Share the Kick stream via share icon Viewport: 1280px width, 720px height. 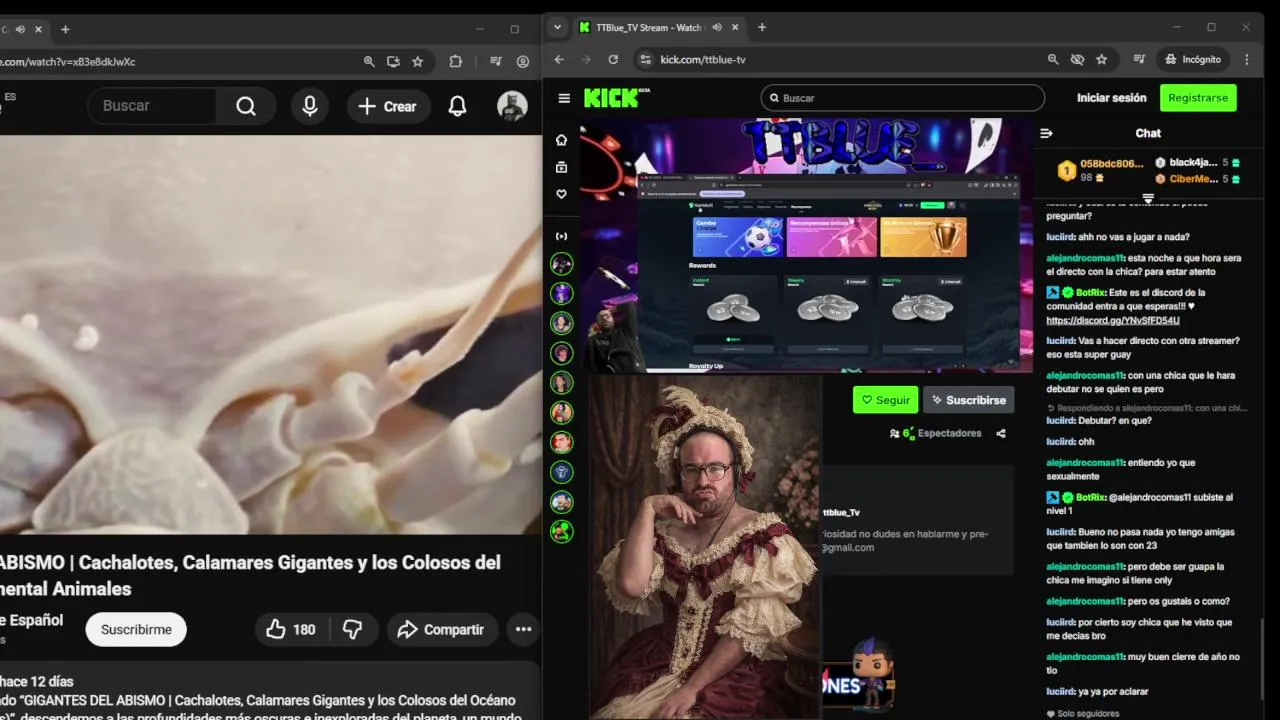[x=1002, y=433]
